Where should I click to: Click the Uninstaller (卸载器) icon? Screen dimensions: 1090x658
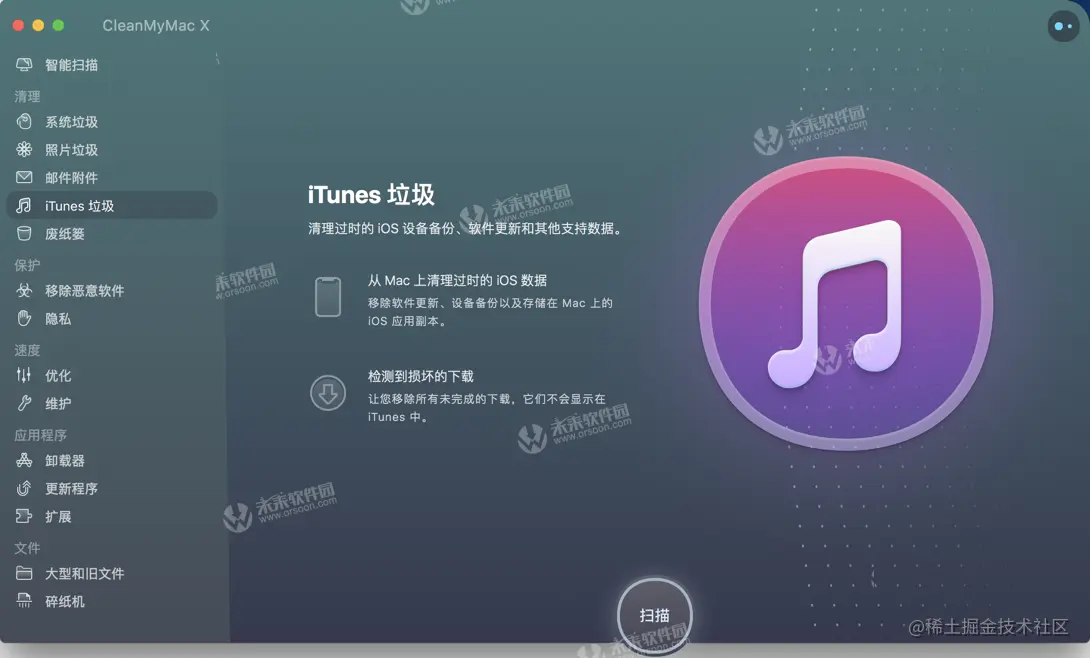(x=24, y=460)
